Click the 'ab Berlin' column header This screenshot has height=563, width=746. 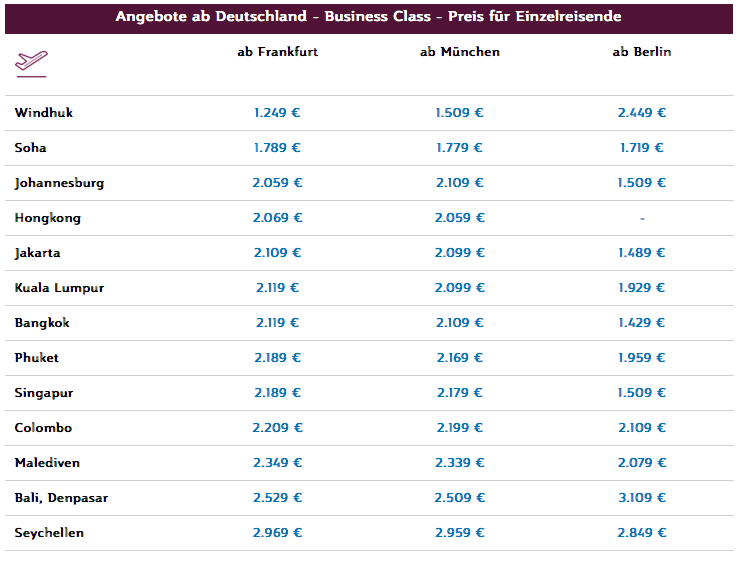pyautogui.click(x=642, y=52)
